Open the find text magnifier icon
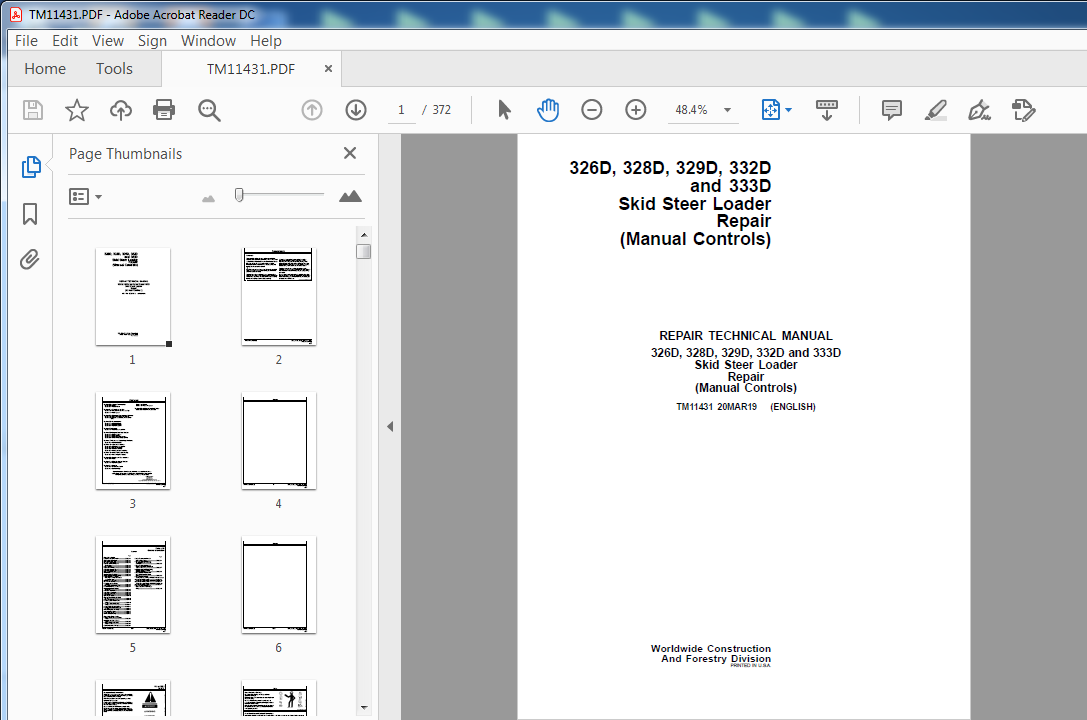Viewport: 1087px width, 720px height. coord(209,110)
